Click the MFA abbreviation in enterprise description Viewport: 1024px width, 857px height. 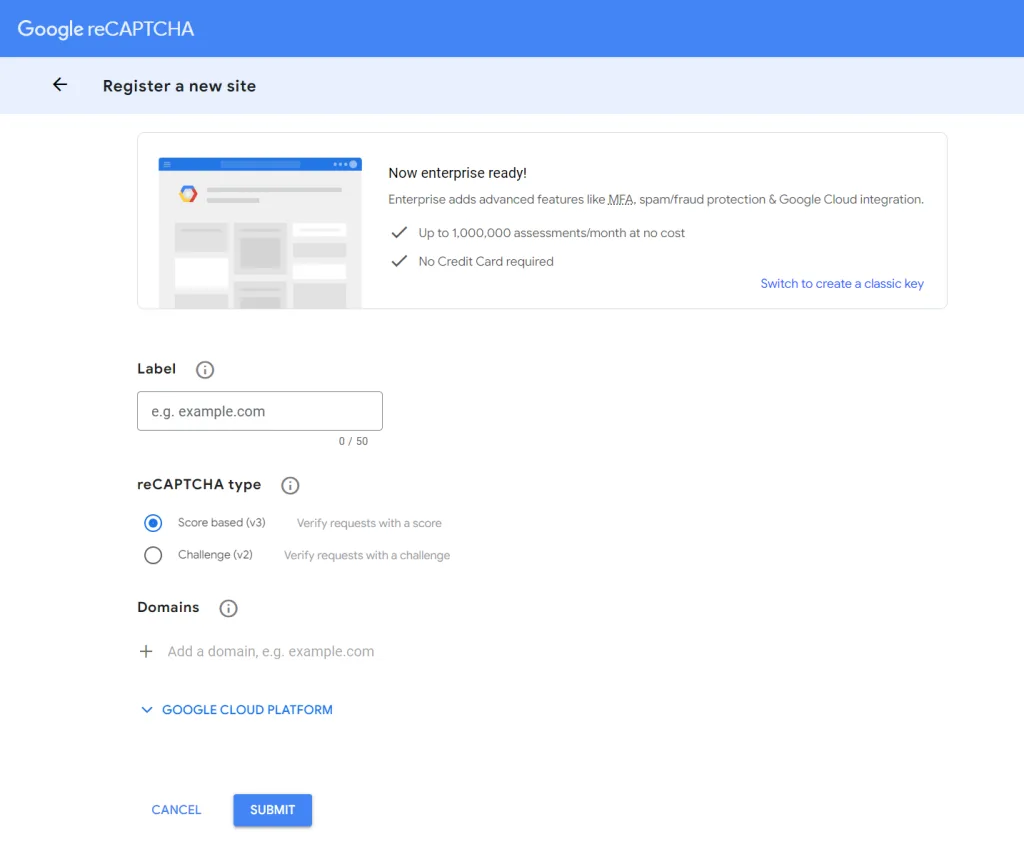pos(620,200)
